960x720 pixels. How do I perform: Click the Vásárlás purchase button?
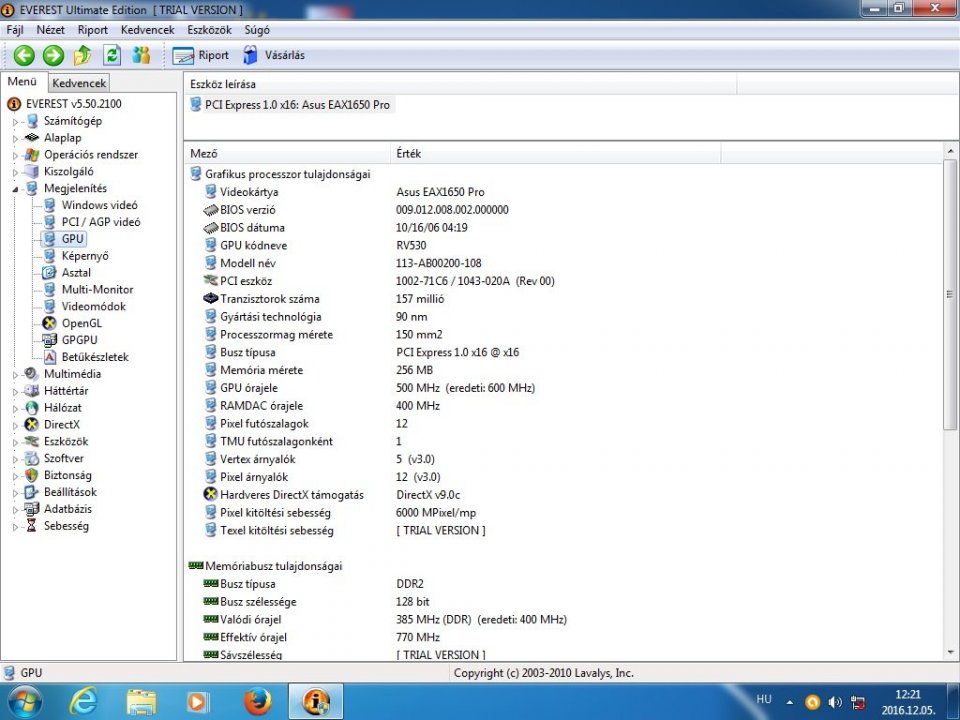pos(274,56)
